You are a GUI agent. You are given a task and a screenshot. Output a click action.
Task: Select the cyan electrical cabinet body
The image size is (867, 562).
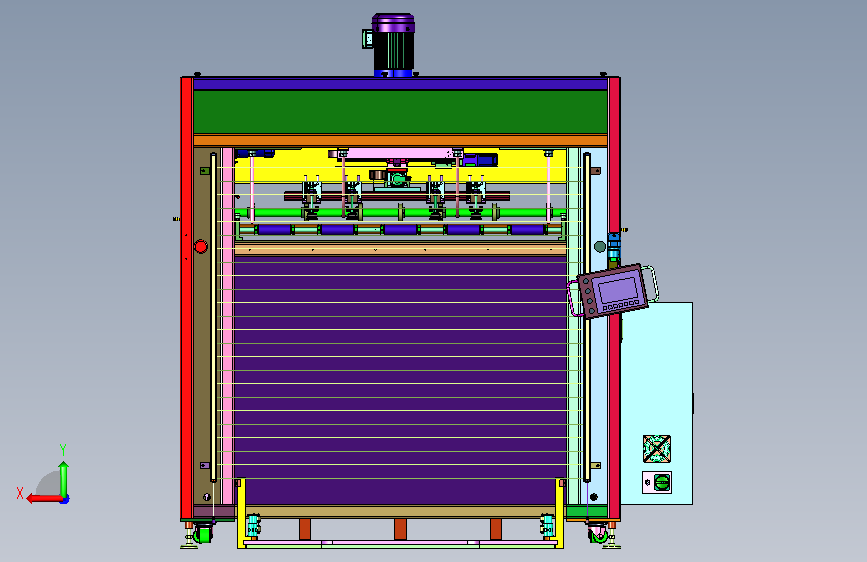tap(657, 403)
